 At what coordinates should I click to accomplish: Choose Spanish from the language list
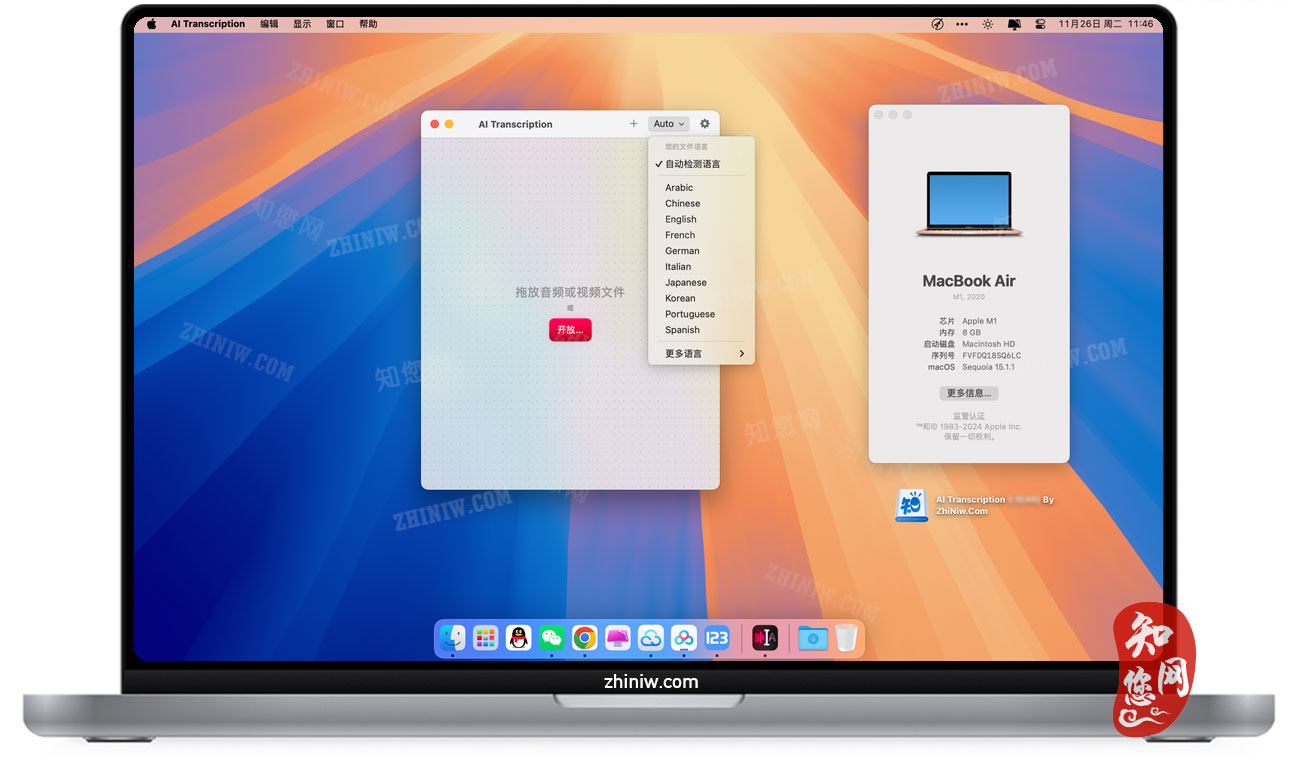pyautogui.click(x=683, y=330)
